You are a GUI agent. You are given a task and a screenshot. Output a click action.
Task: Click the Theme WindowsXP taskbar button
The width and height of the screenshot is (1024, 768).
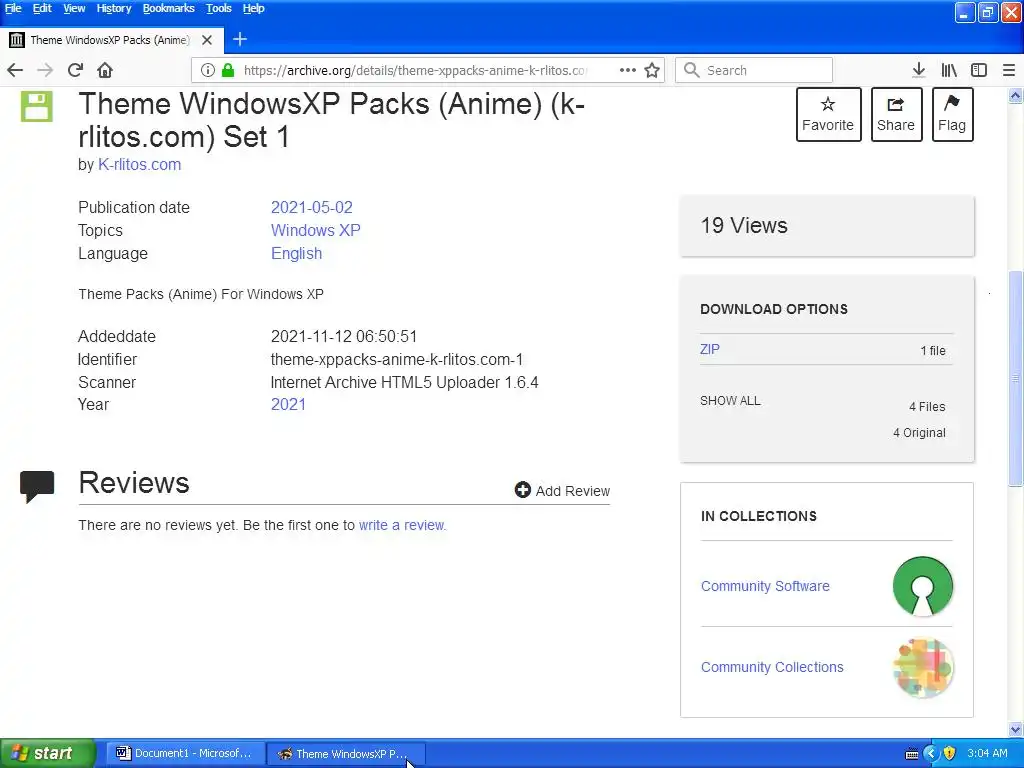coord(346,753)
